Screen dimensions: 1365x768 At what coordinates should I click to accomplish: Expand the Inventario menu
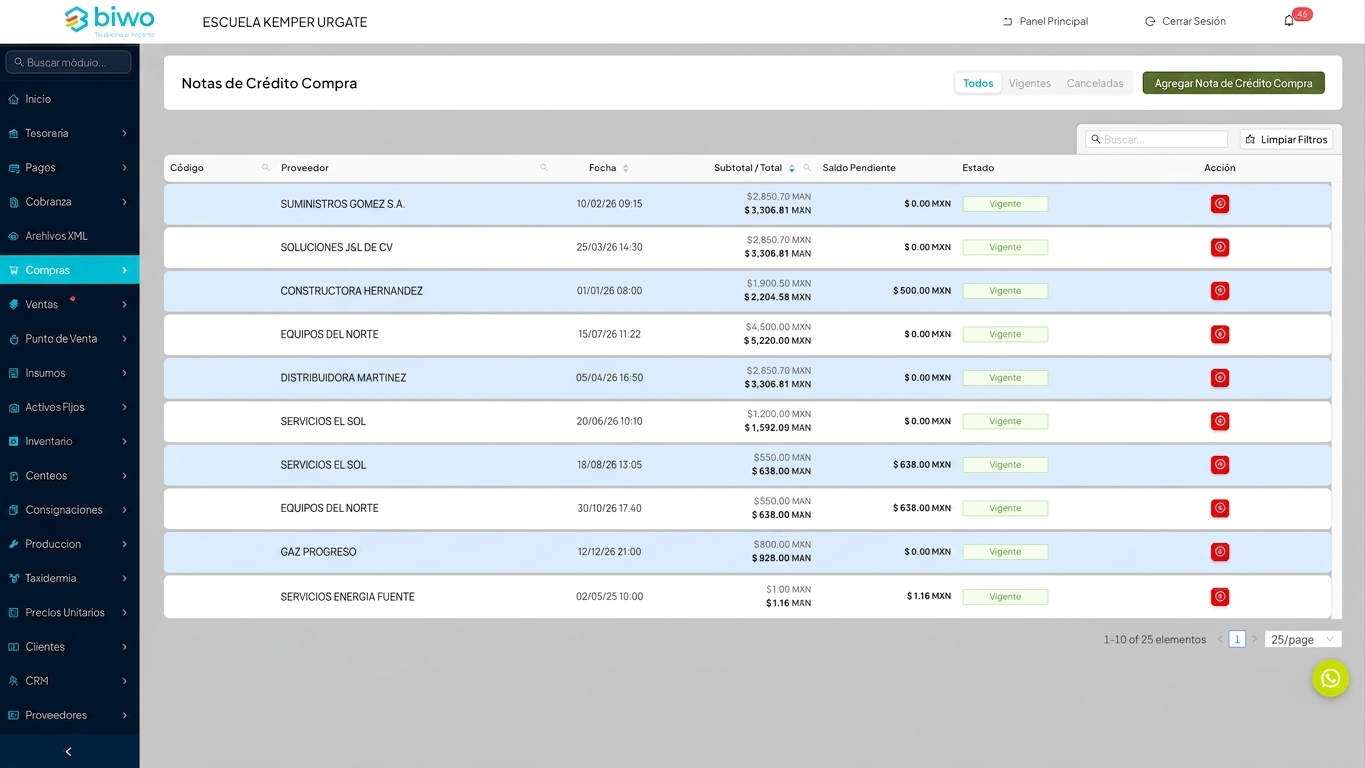point(70,441)
